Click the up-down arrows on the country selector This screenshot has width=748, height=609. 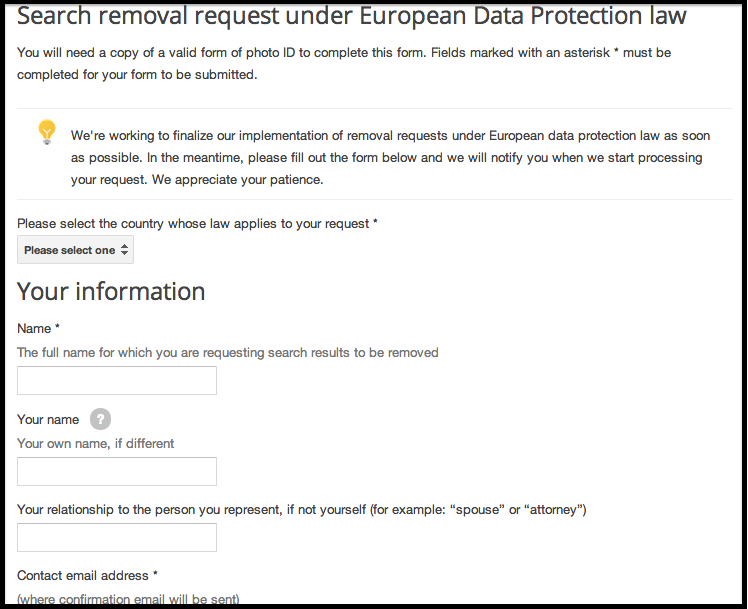125,249
